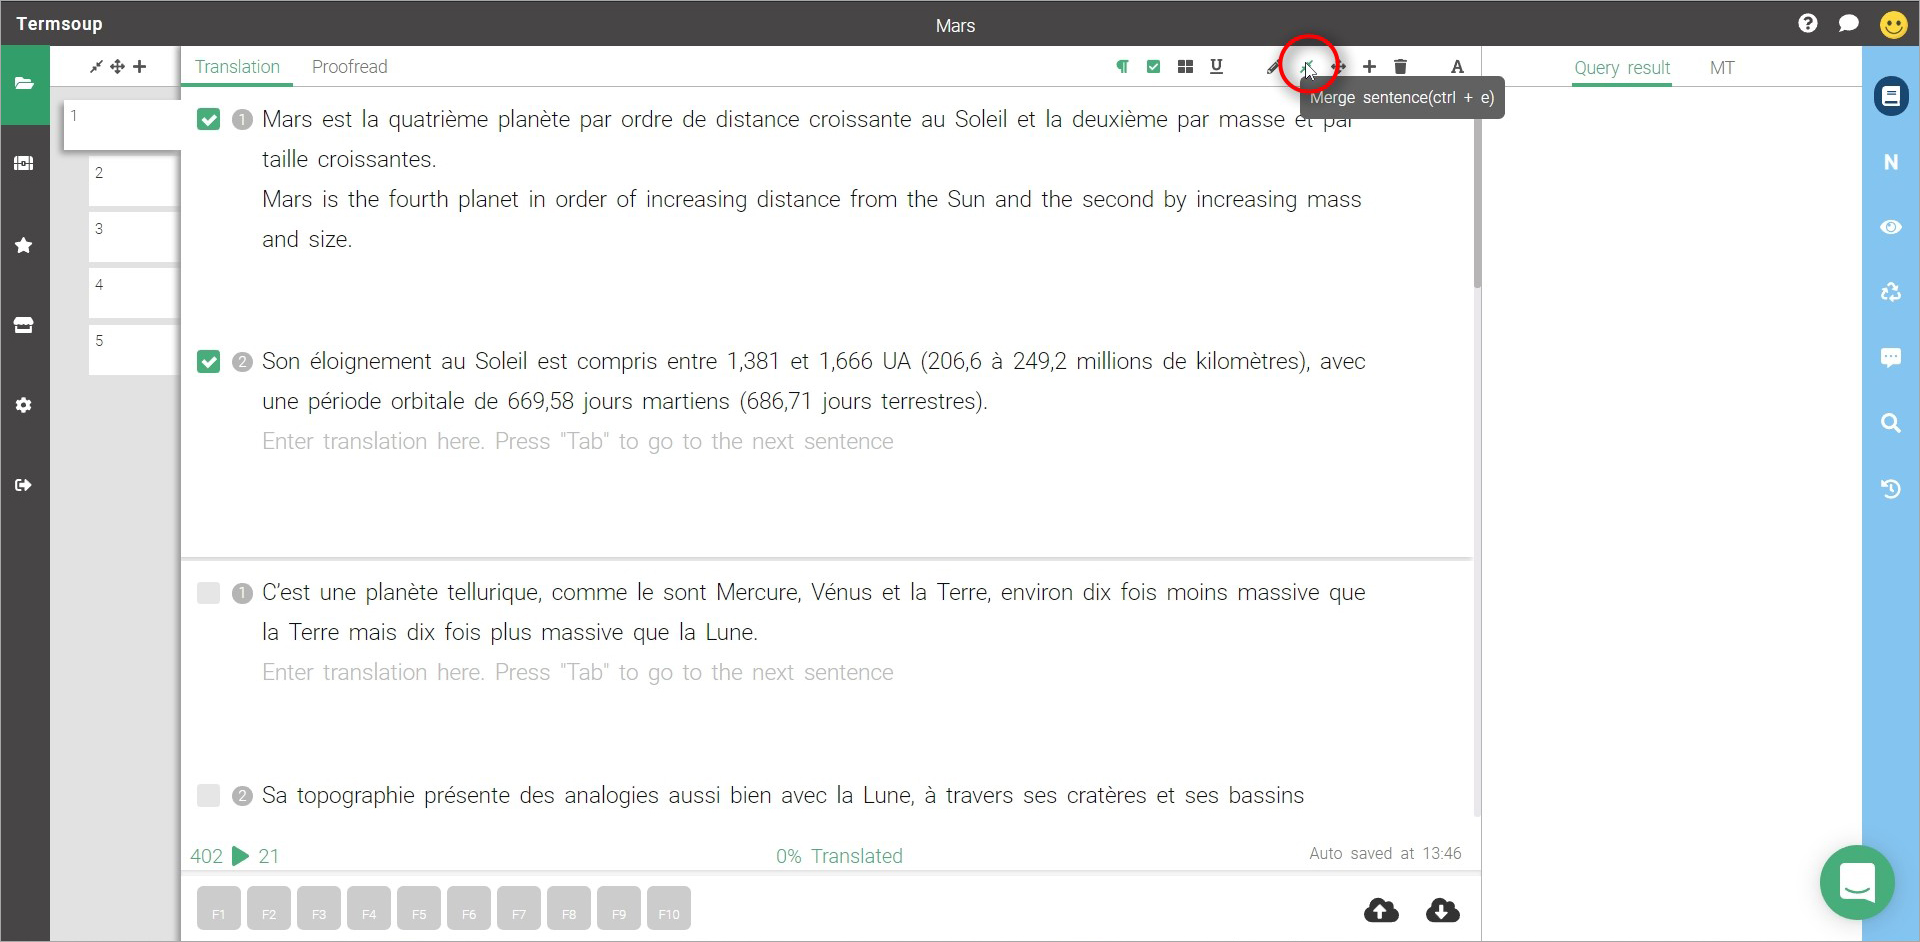Click the '0% Translated' progress text
1920x942 pixels.
point(839,856)
